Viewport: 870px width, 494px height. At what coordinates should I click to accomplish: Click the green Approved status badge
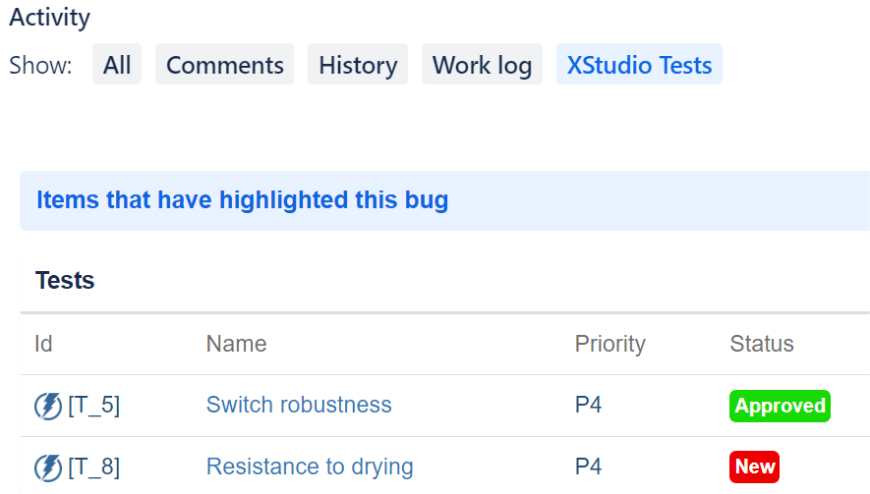coord(780,406)
